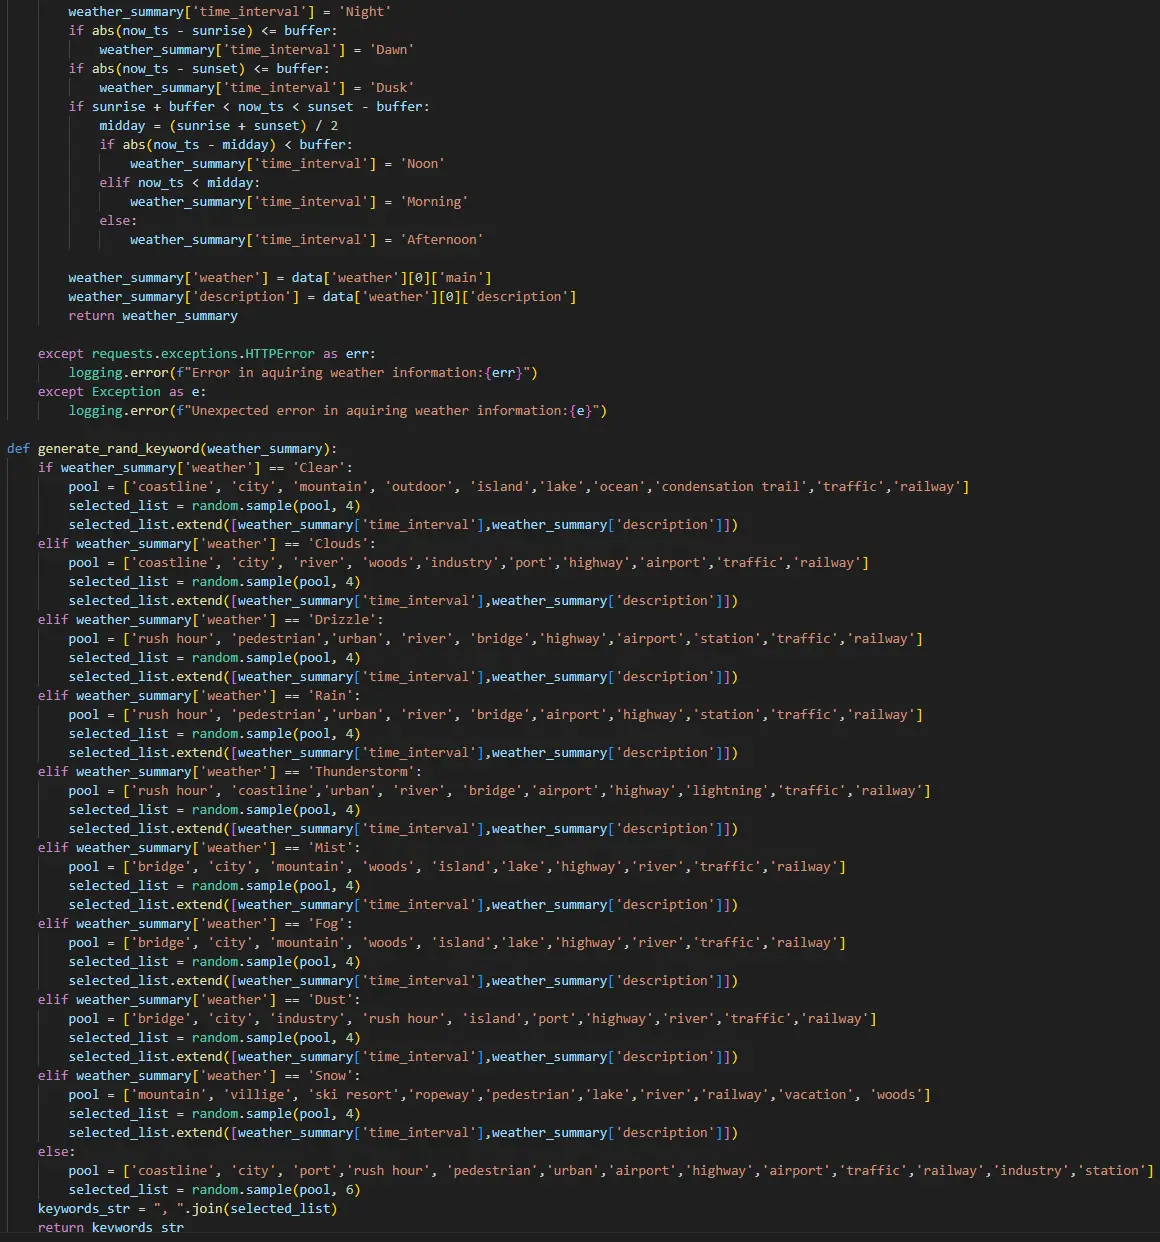Click the 'return weather_summary' statement
The image size is (1160, 1242).
tap(153, 316)
